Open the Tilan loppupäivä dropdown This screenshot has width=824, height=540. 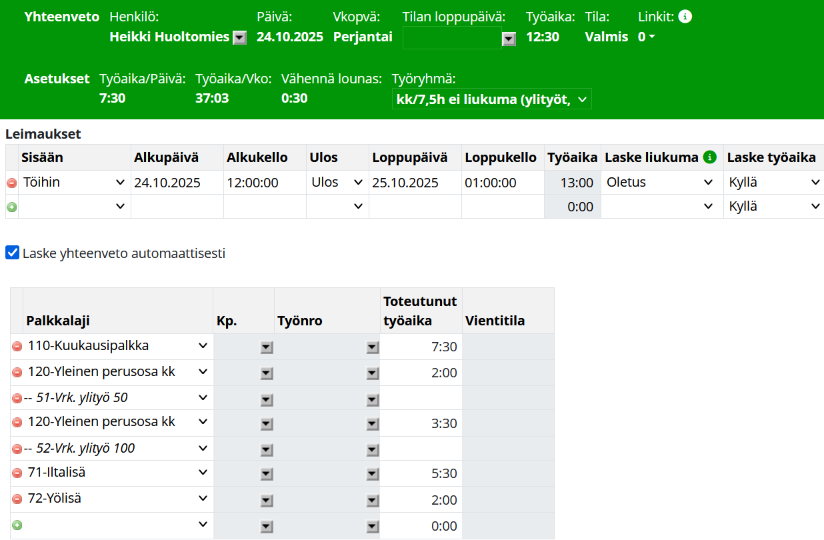pyautogui.click(x=508, y=38)
